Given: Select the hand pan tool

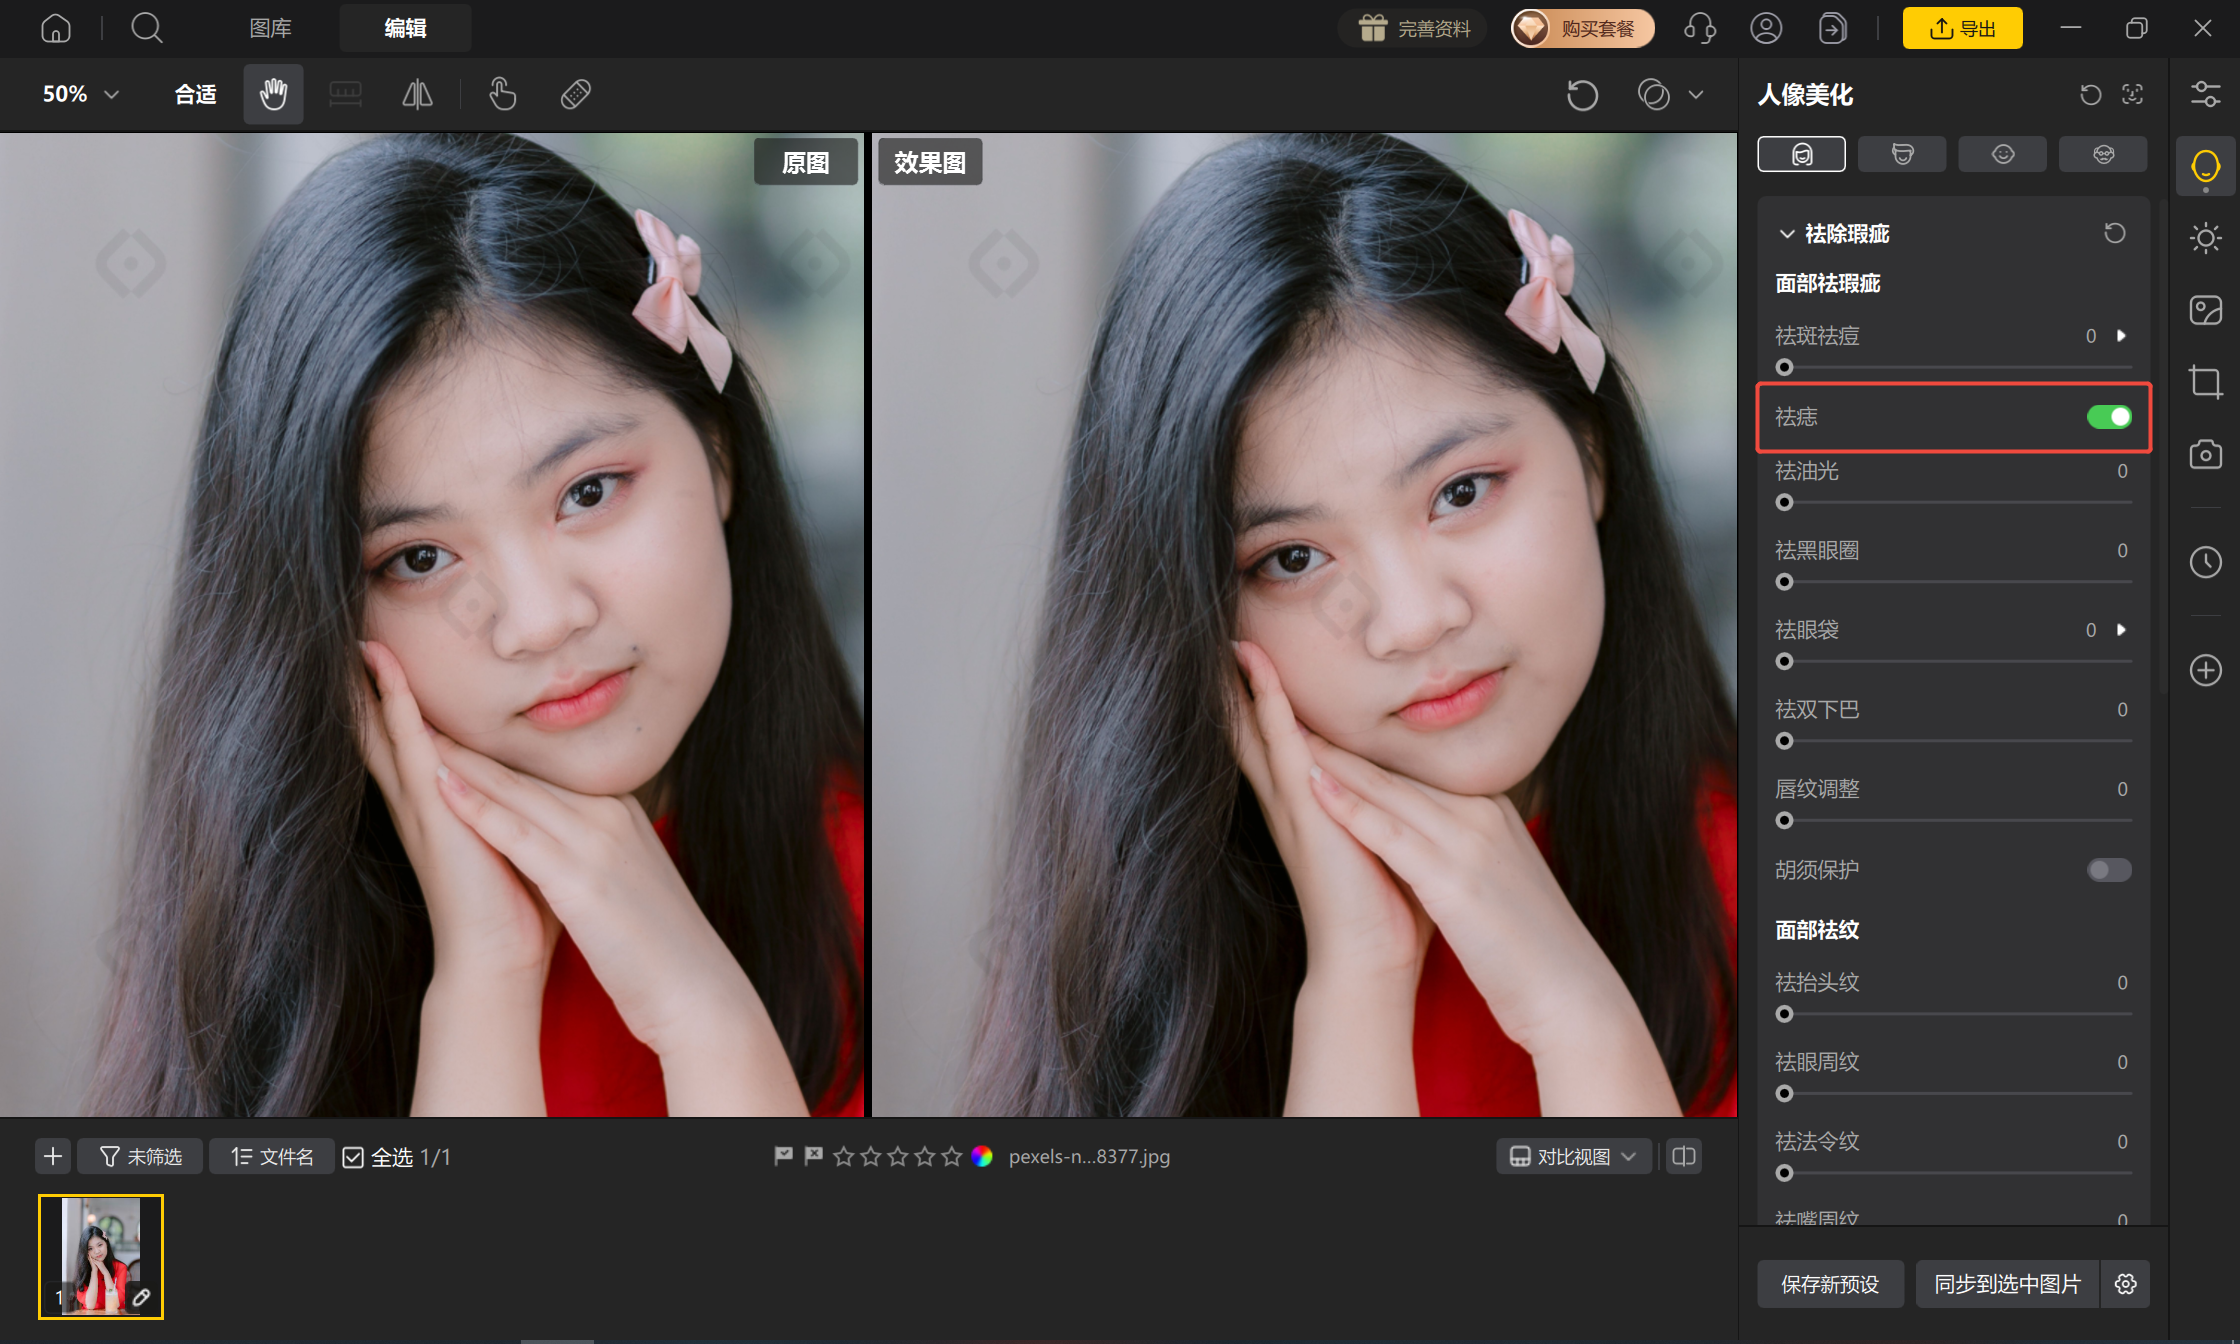Looking at the screenshot, I should tap(273, 94).
